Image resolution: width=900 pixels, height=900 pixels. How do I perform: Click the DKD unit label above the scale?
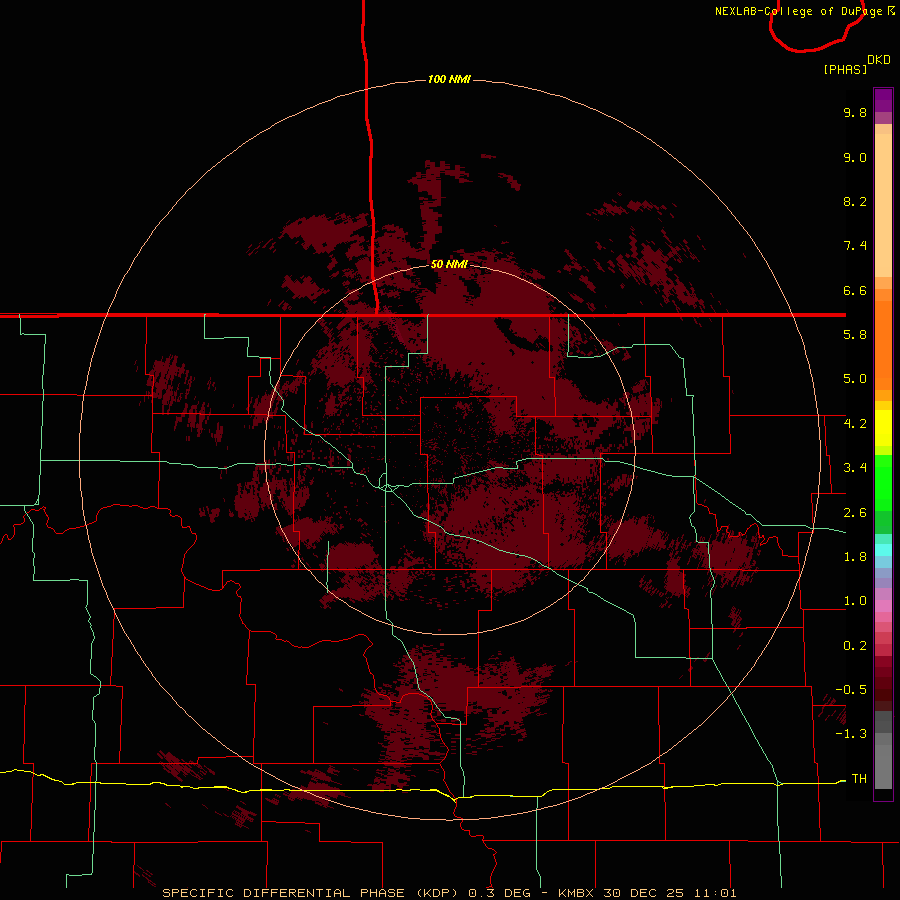(879, 59)
